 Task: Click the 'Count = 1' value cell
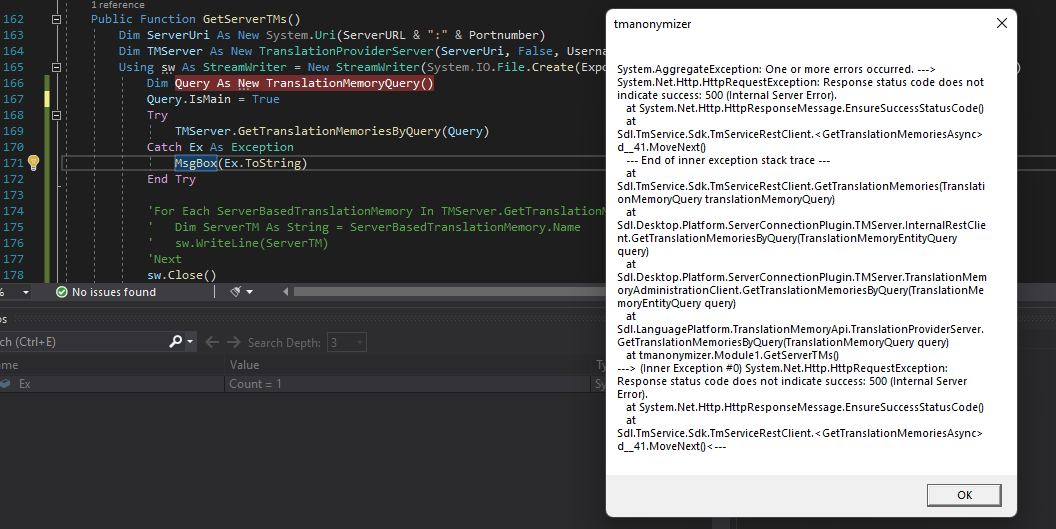(x=255, y=383)
